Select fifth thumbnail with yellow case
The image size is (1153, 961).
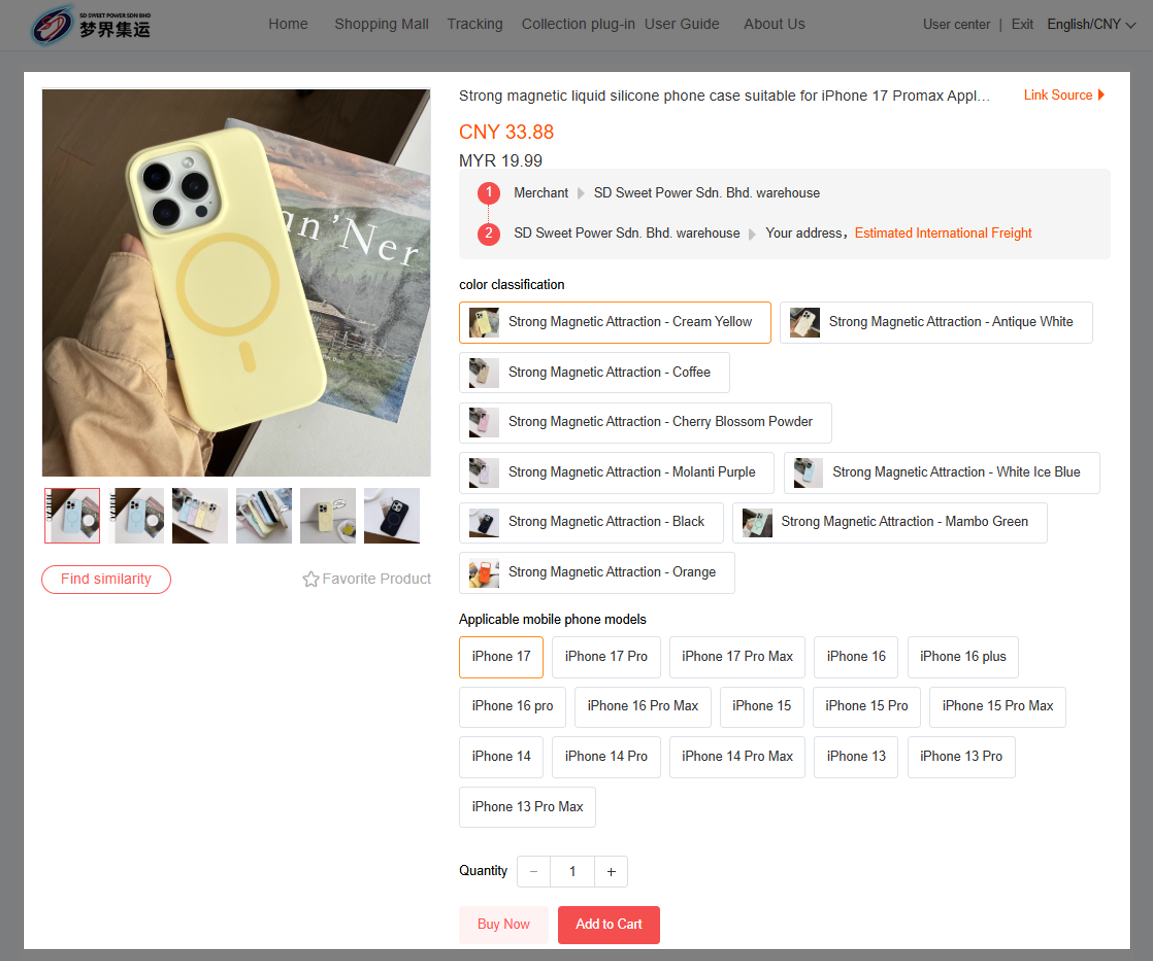(x=328, y=516)
